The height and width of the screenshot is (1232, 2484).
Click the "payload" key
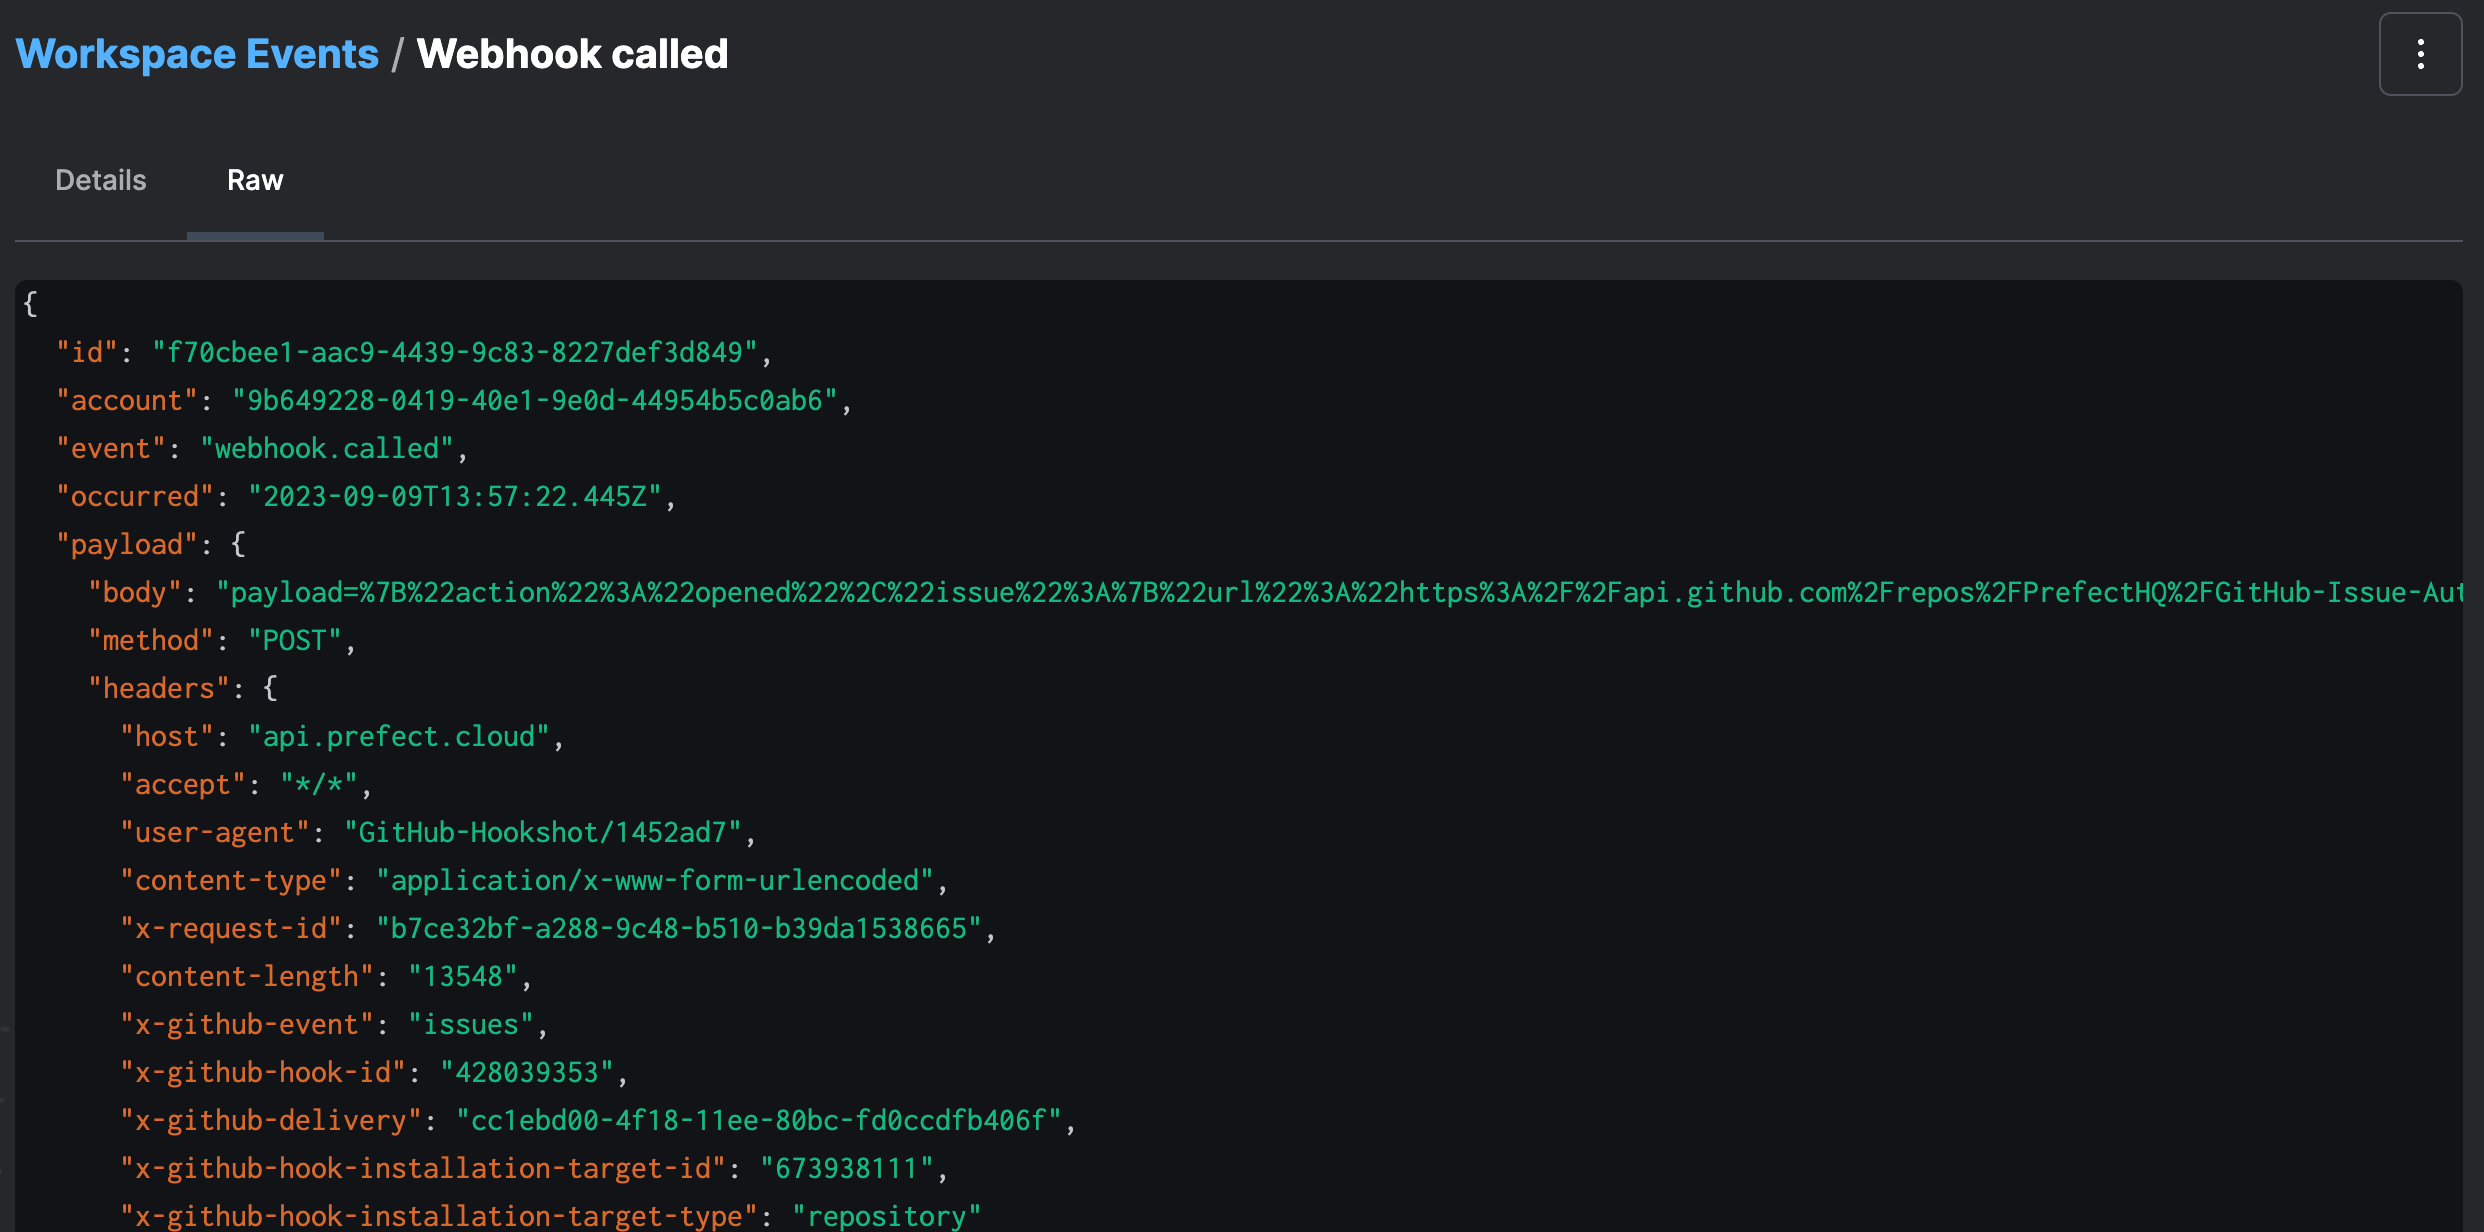coord(127,544)
